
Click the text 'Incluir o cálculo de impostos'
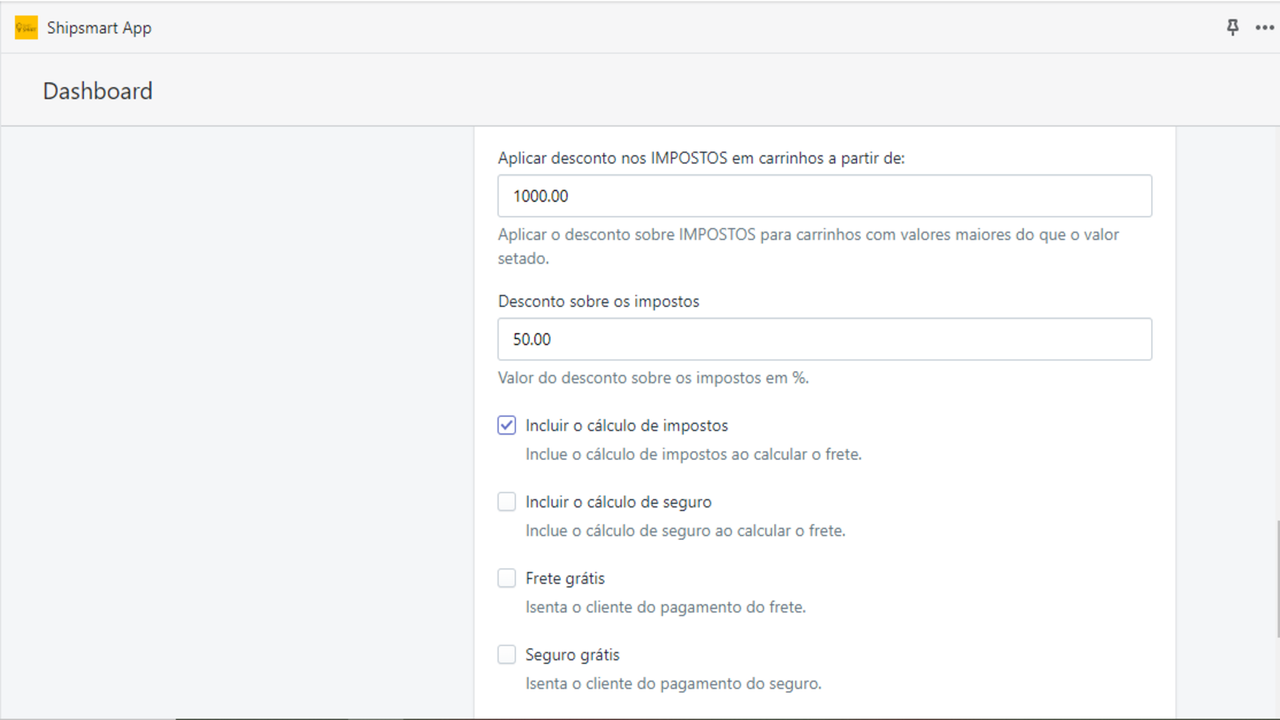click(627, 424)
